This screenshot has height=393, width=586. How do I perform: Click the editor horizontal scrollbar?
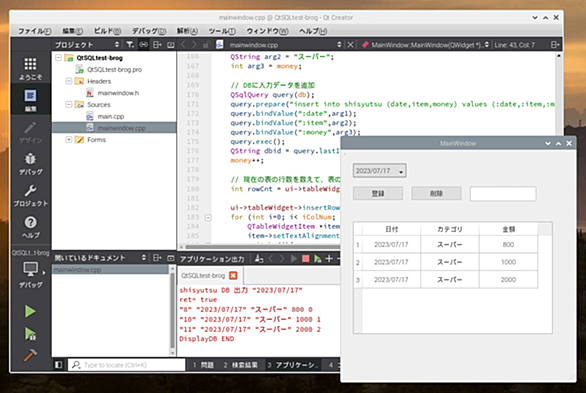pos(262,247)
